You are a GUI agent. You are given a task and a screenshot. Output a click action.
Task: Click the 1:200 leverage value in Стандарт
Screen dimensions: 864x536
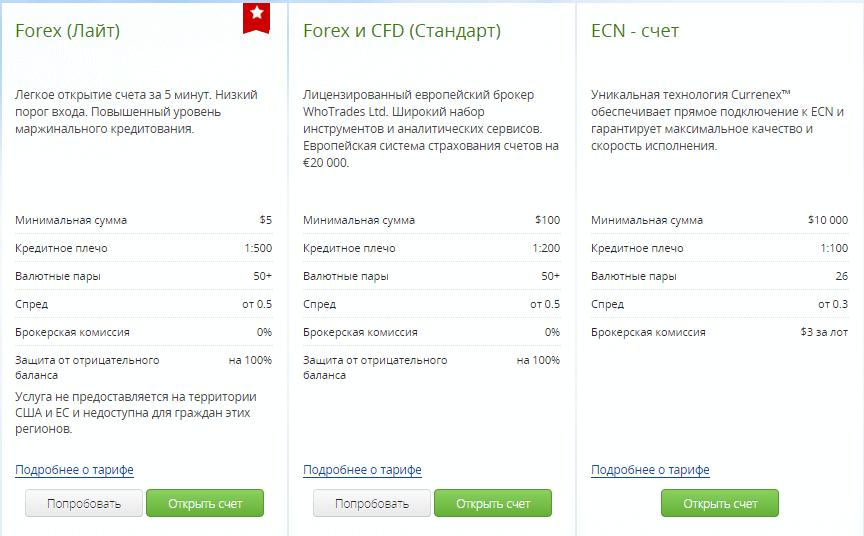tap(546, 248)
